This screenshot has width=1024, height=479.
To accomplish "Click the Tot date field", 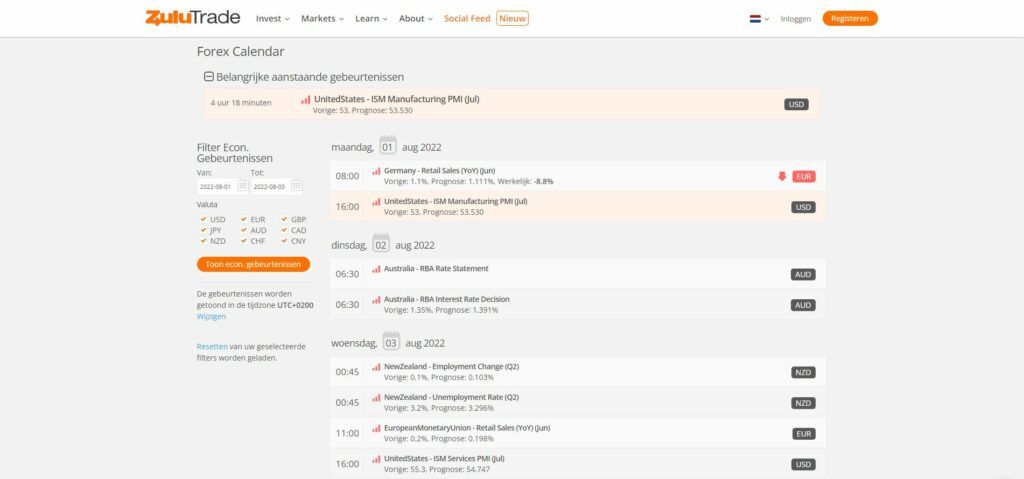I will click(270, 186).
